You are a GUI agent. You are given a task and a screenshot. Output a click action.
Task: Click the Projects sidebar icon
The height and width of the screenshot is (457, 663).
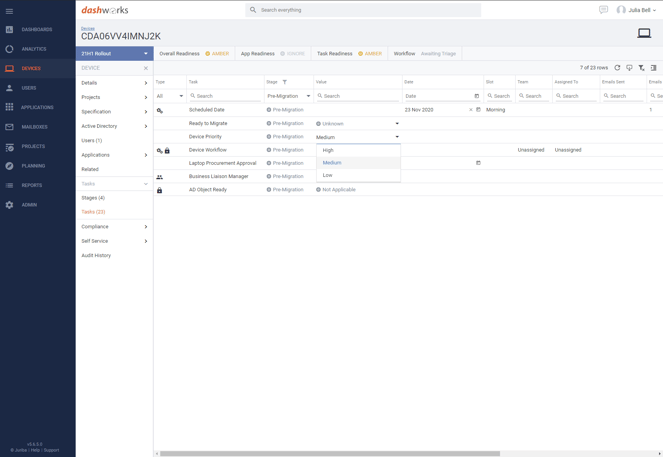pyautogui.click(x=9, y=147)
